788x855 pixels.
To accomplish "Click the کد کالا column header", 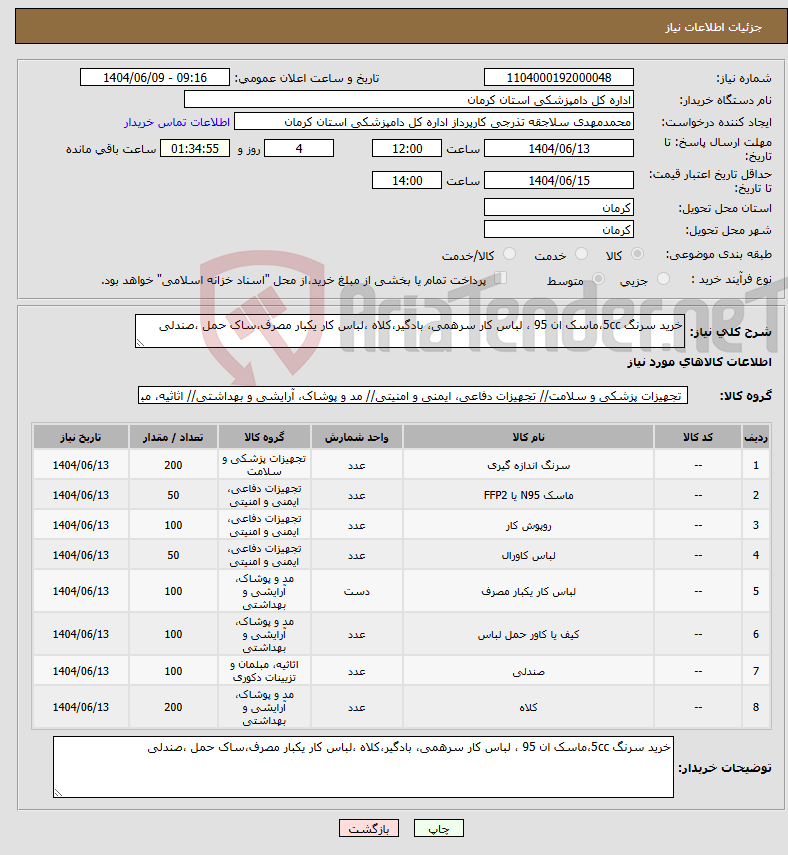I will [698, 437].
